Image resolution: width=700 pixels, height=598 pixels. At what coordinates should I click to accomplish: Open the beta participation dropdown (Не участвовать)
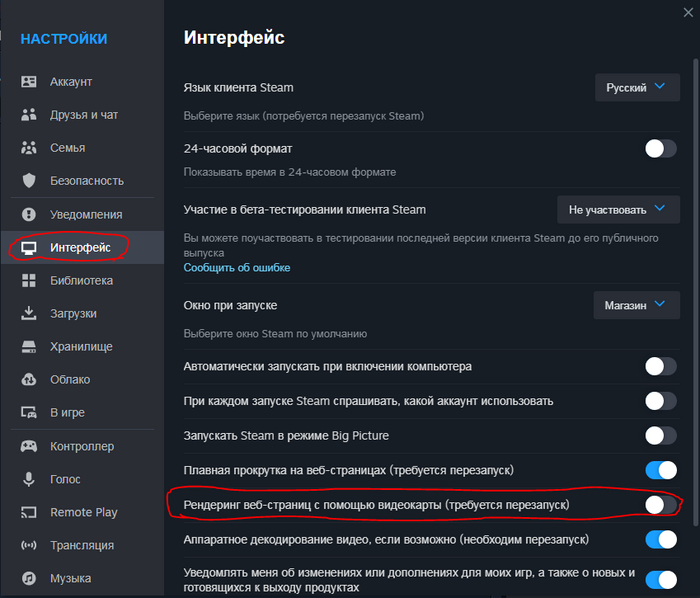point(616,210)
